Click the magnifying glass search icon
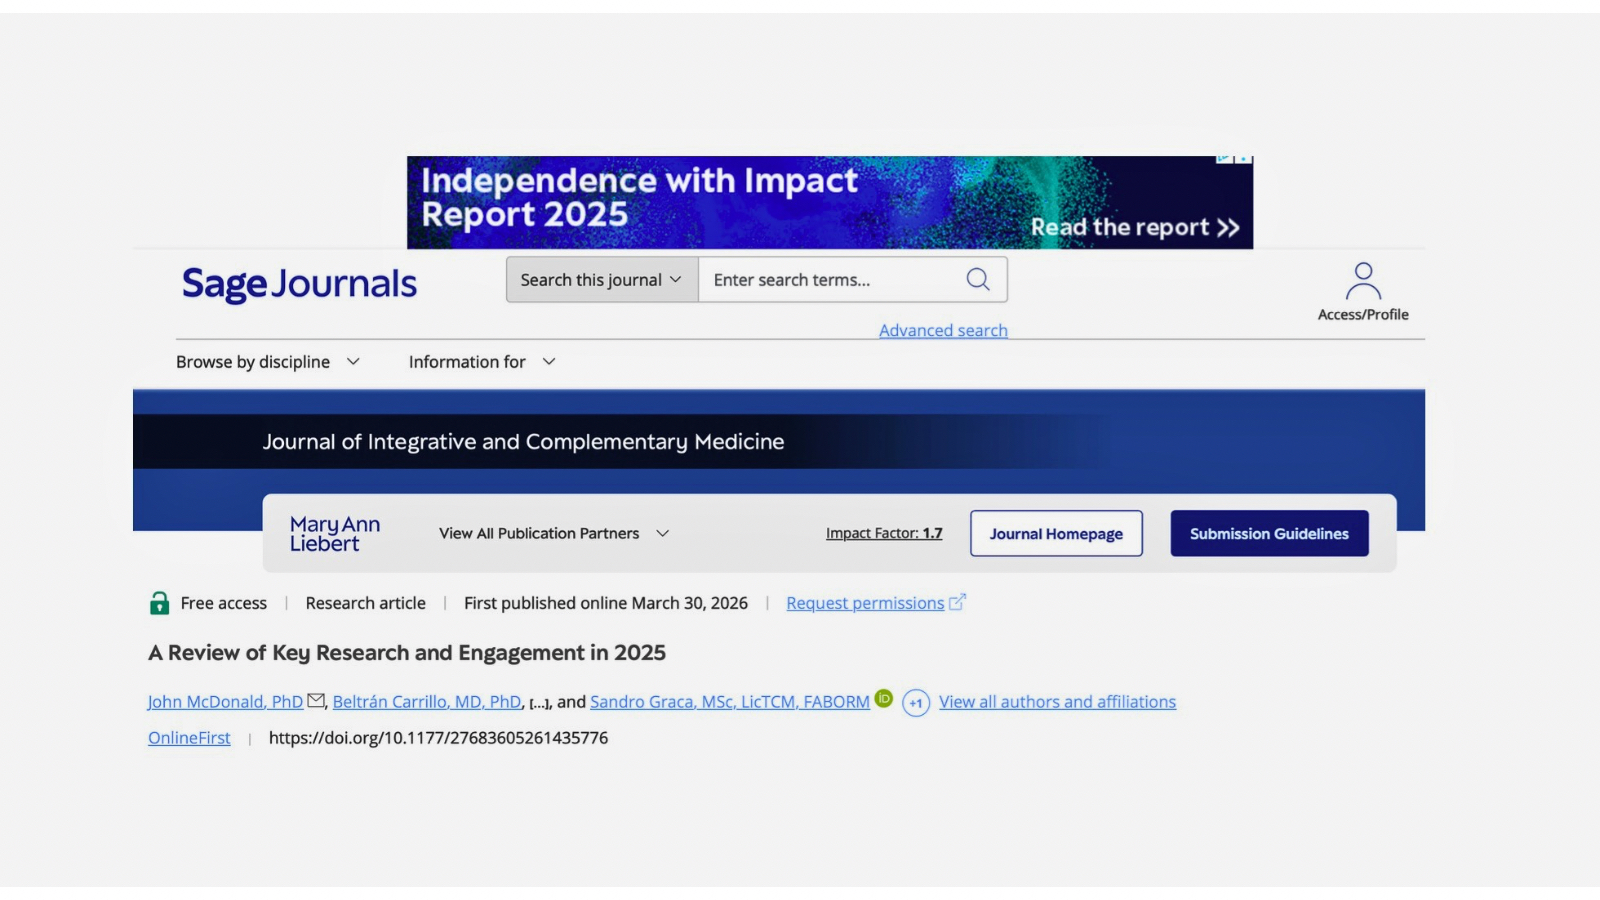The image size is (1600, 900). pos(977,280)
